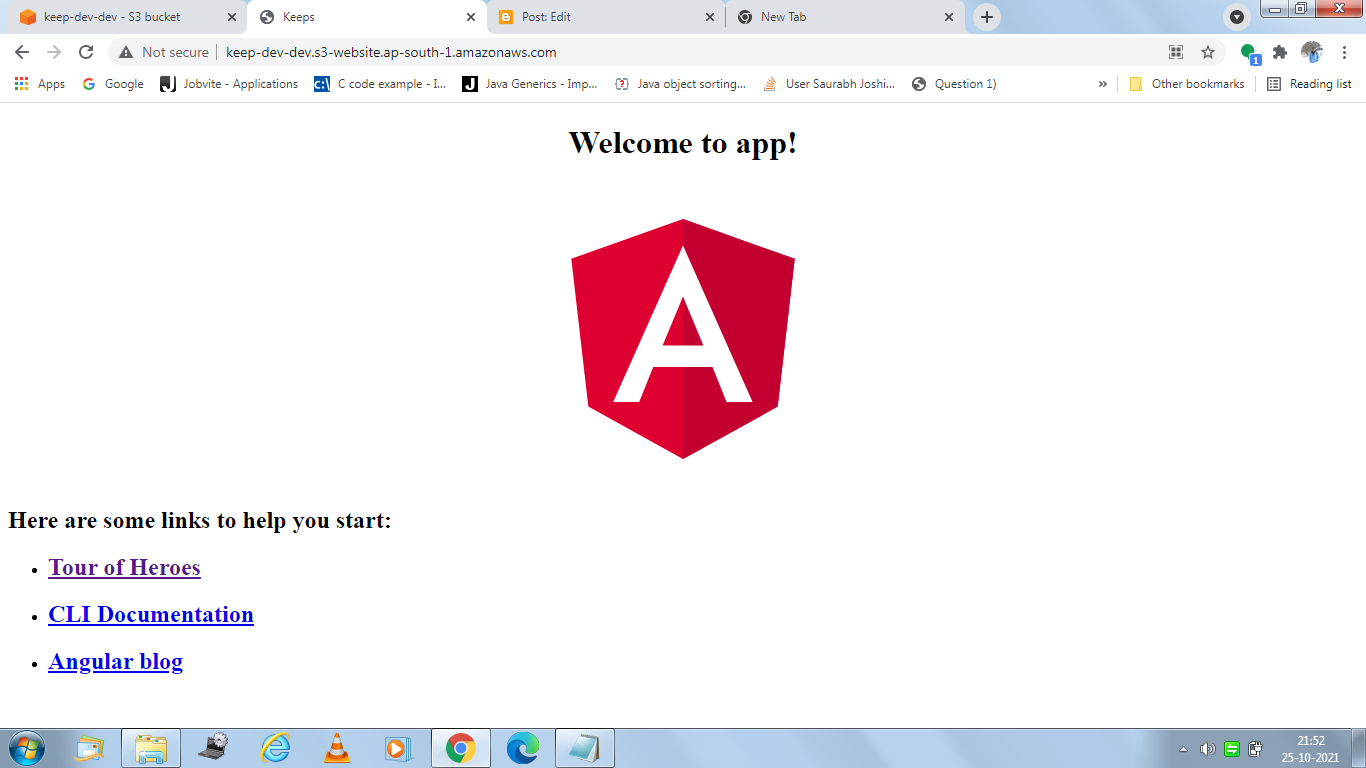Open the Google bookmark
This screenshot has height=768, width=1366.
point(112,84)
